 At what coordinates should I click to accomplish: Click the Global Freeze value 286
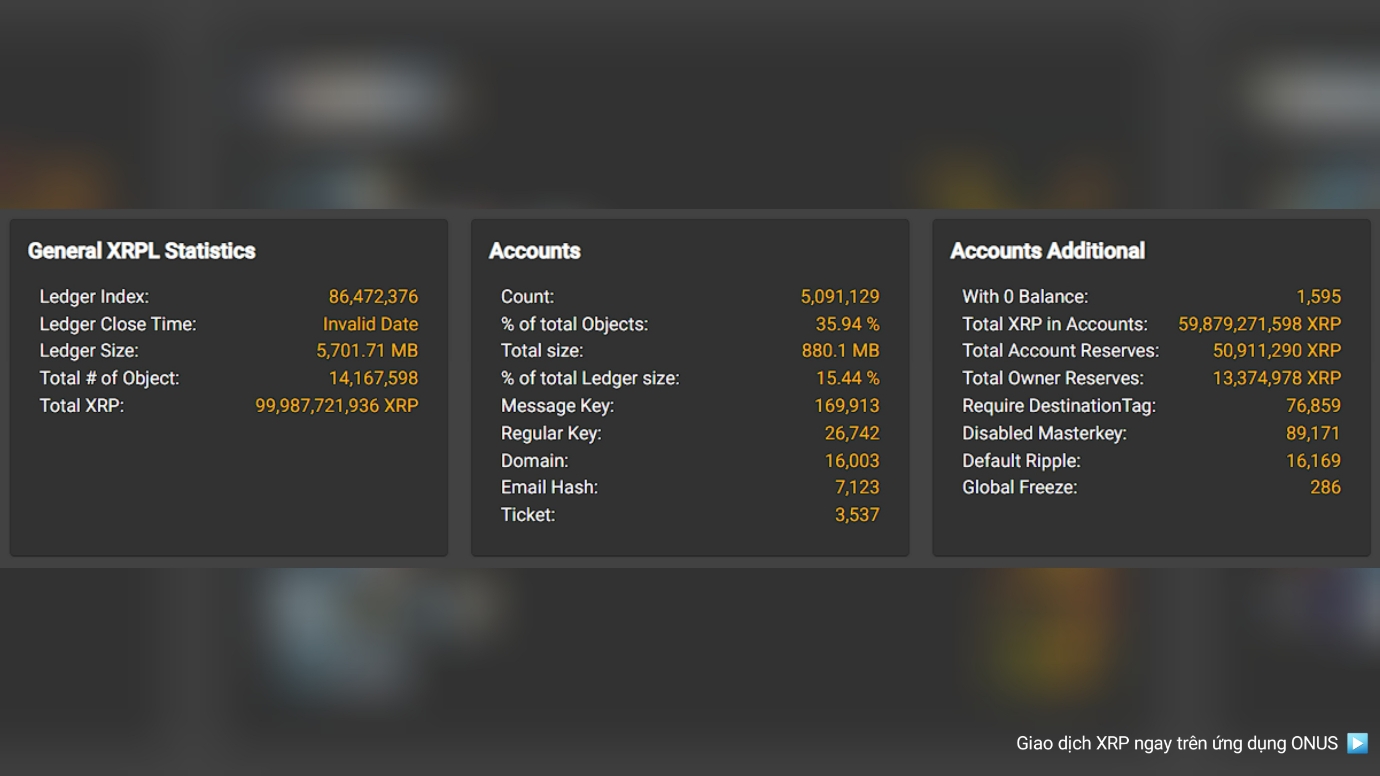point(1325,488)
